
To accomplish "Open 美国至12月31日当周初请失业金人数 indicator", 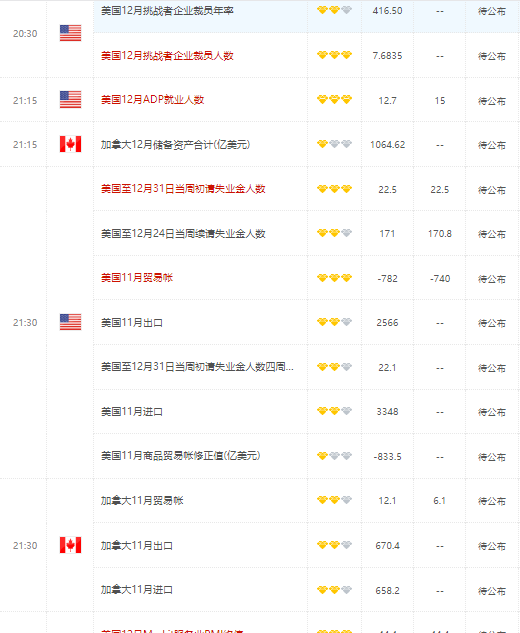I will [183, 189].
